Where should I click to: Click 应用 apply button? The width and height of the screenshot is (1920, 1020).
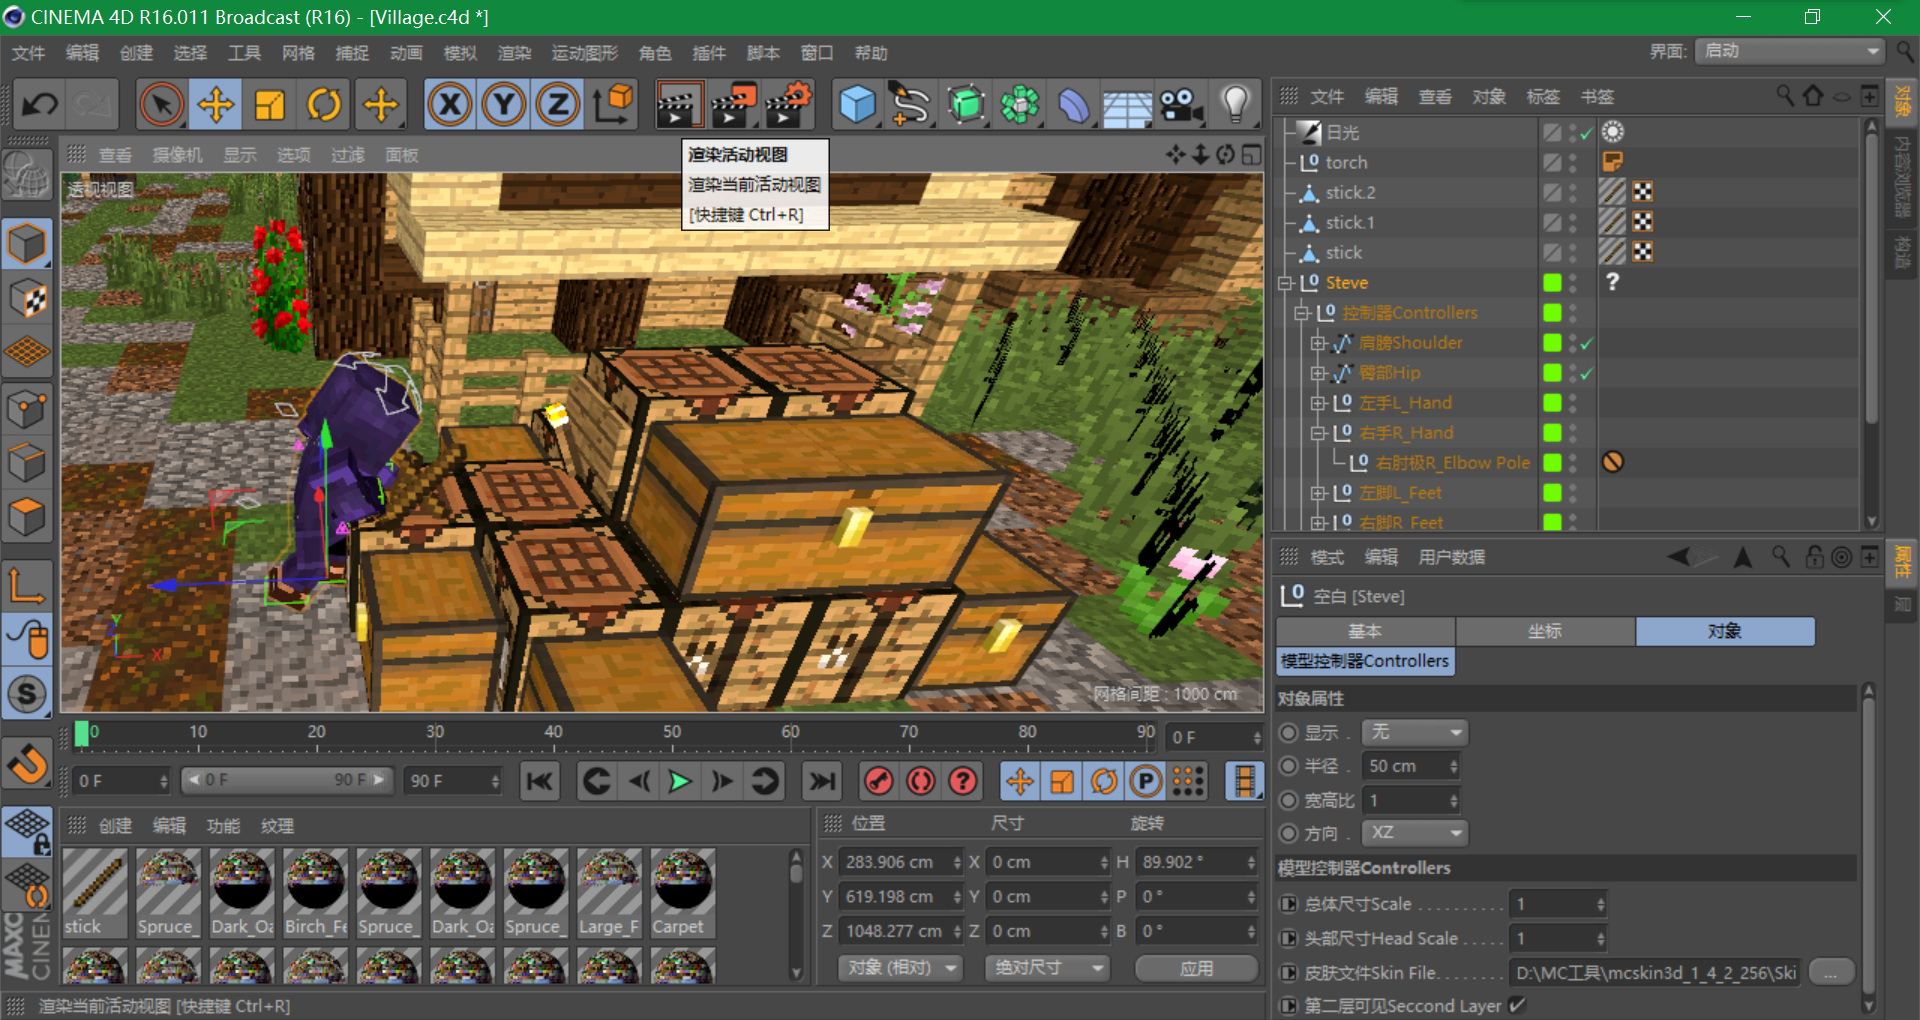pos(1196,968)
